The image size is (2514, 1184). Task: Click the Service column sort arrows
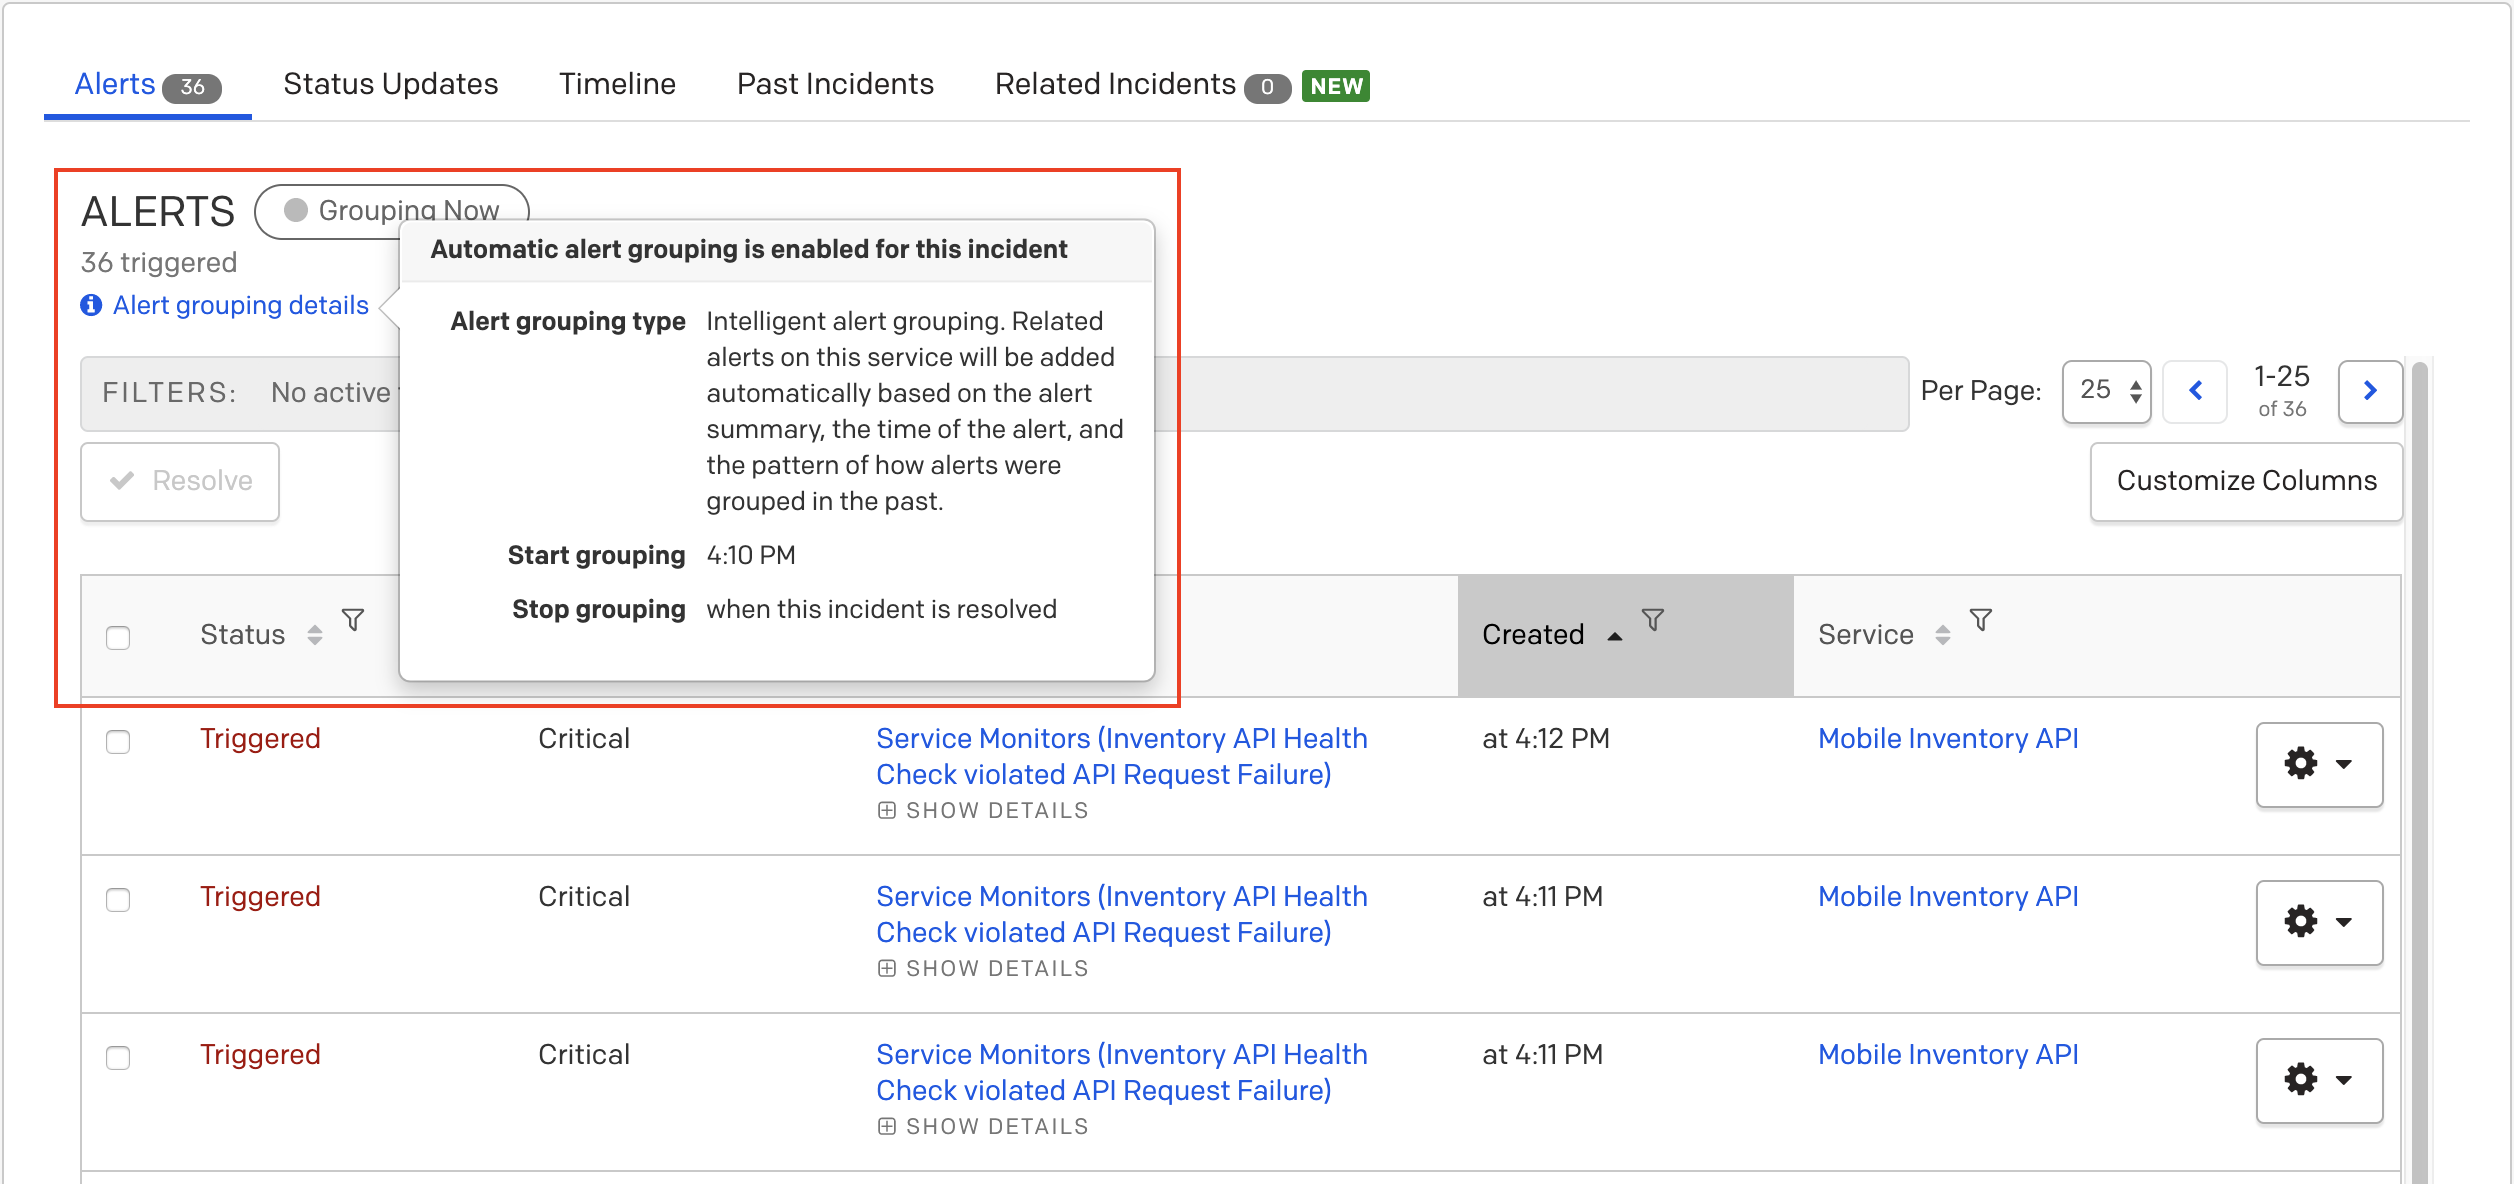(1942, 635)
